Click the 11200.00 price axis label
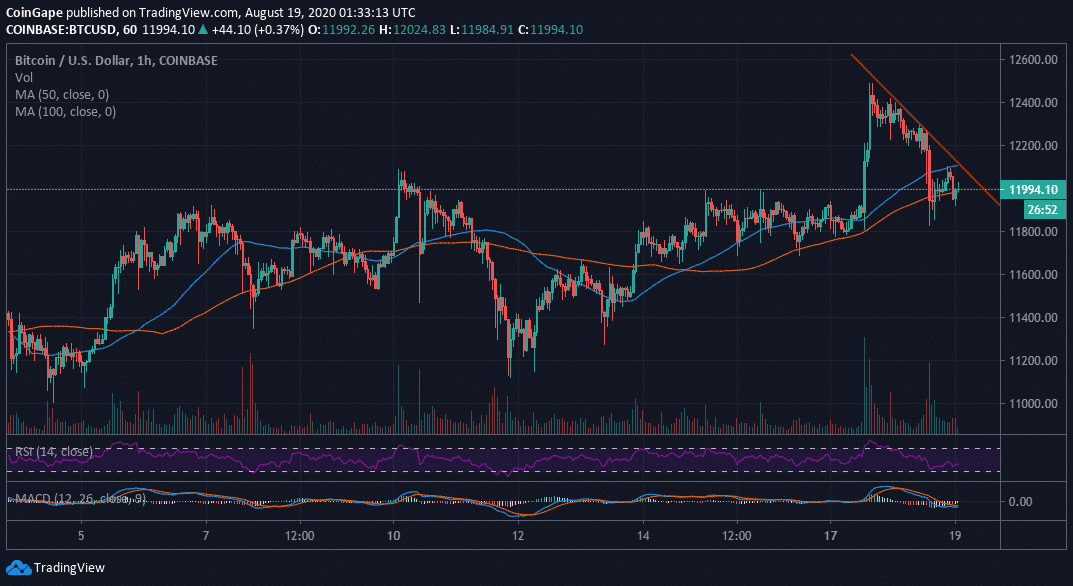The image size is (1073, 586). pos(1033,361)
